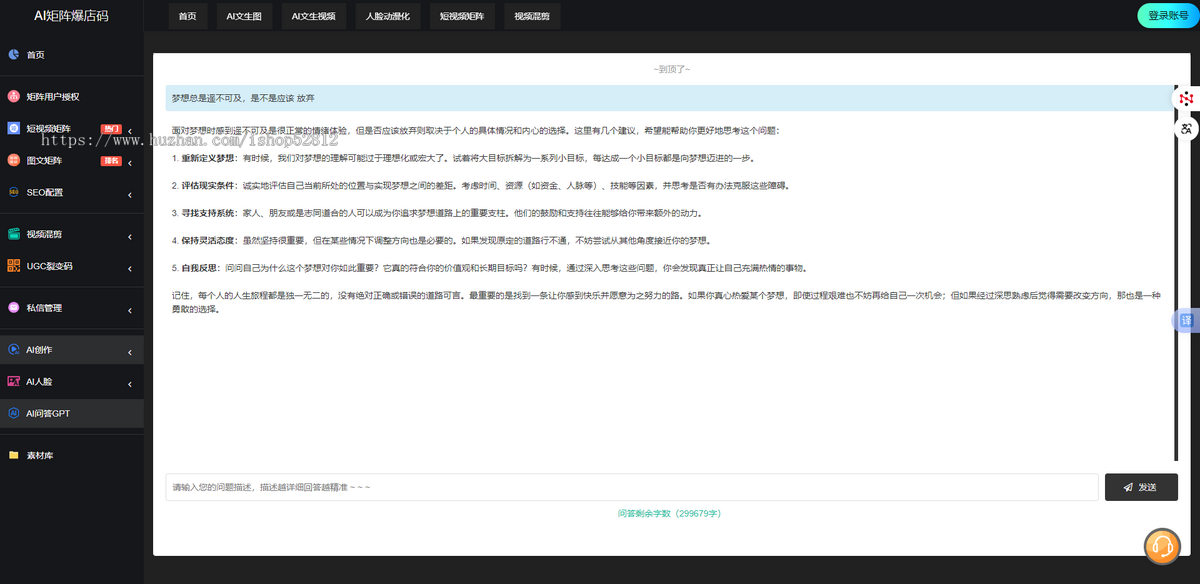Screen dimensions: 1200x584
Task: Click the 矩阵用户授权 sidebar icon
Action: click(x=14, y=97)
